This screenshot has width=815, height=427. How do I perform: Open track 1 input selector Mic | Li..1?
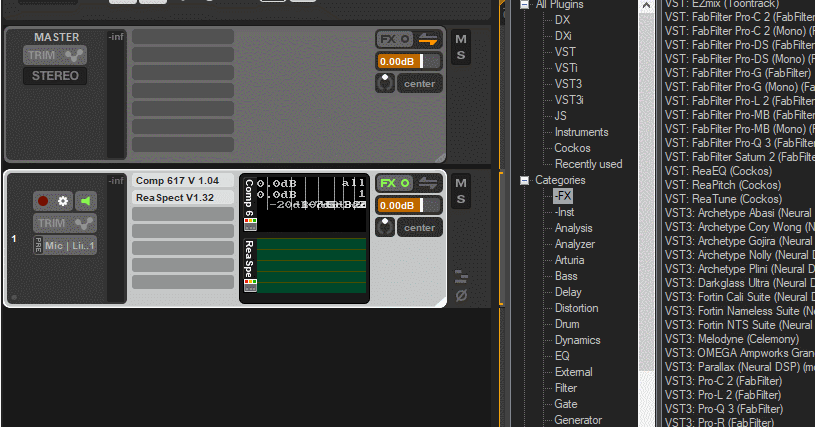click(70, 245)
